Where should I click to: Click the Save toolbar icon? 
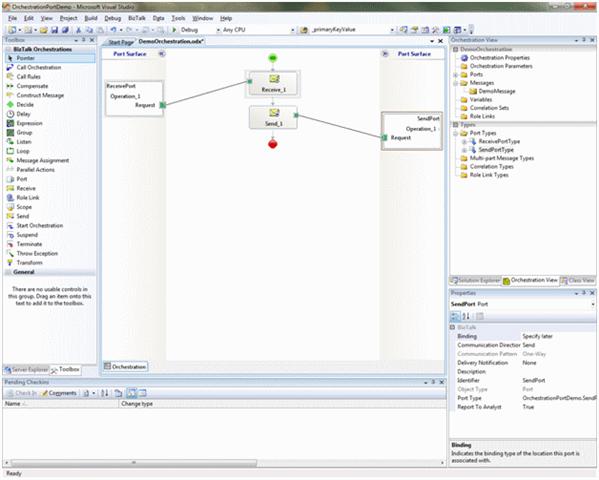[54, 30]
